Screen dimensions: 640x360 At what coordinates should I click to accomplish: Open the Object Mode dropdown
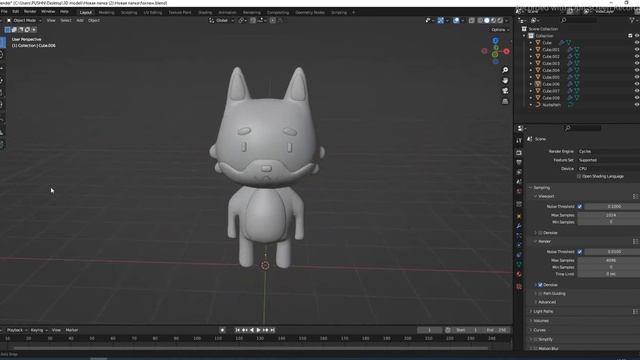click(24, 20)
